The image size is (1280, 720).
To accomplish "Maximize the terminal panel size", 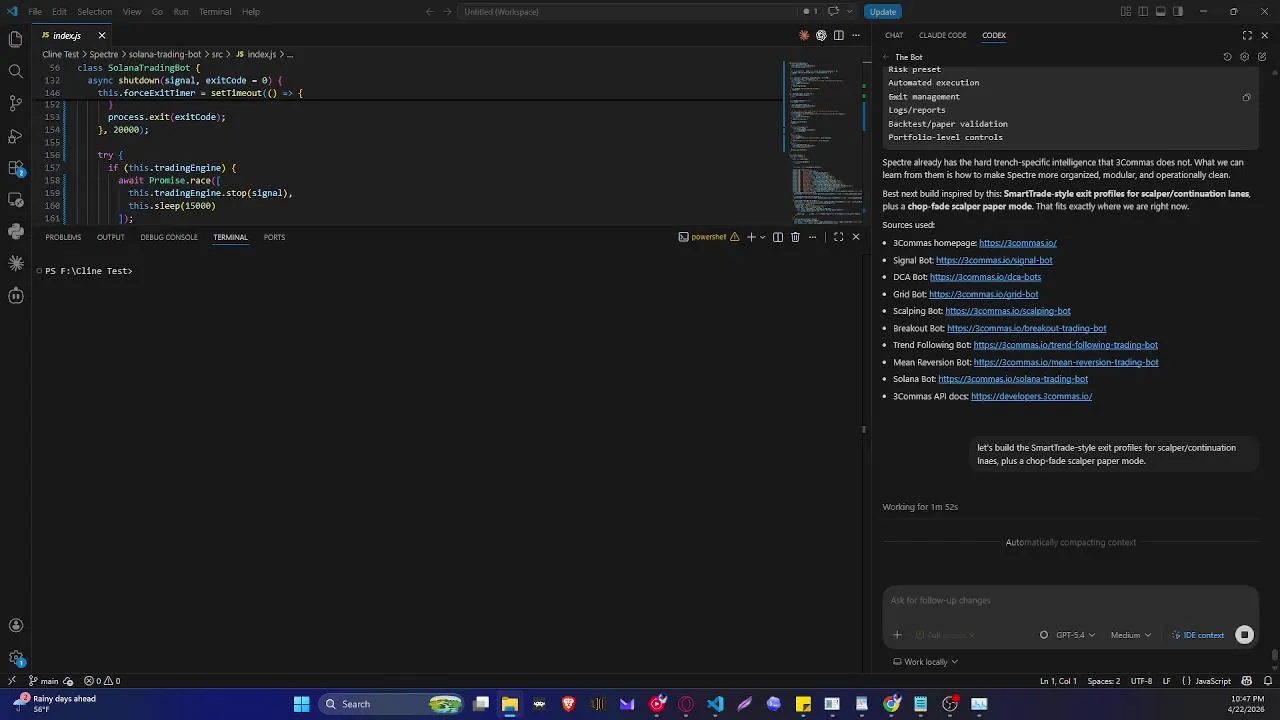I will click(838, 237).
